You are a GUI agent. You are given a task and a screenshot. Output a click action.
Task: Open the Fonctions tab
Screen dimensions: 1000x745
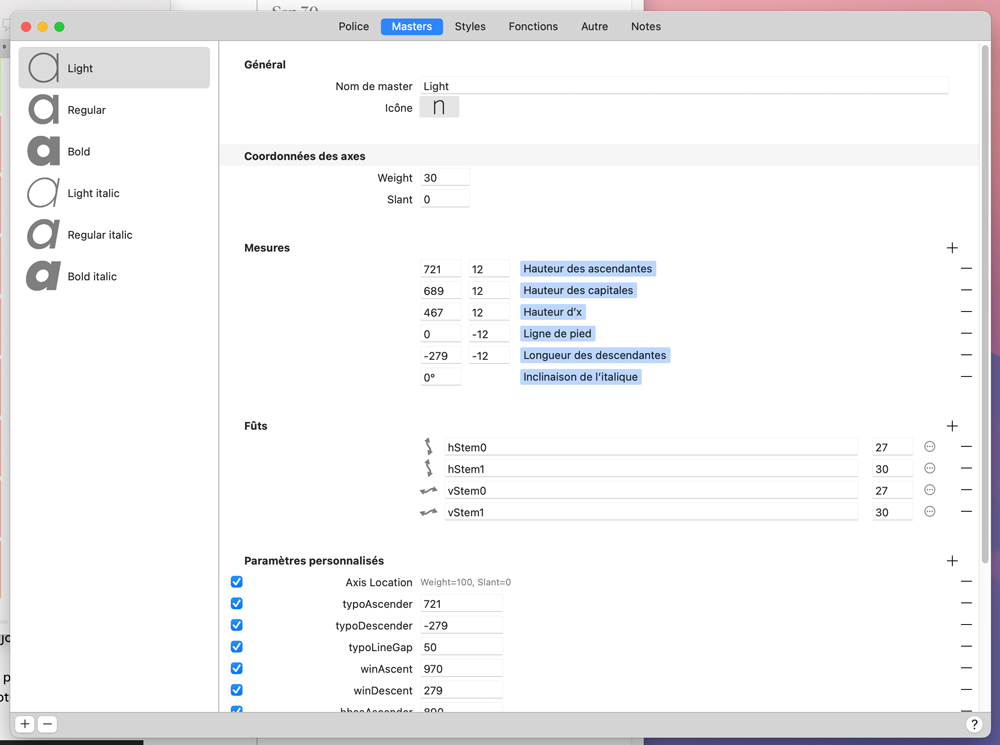533,27
